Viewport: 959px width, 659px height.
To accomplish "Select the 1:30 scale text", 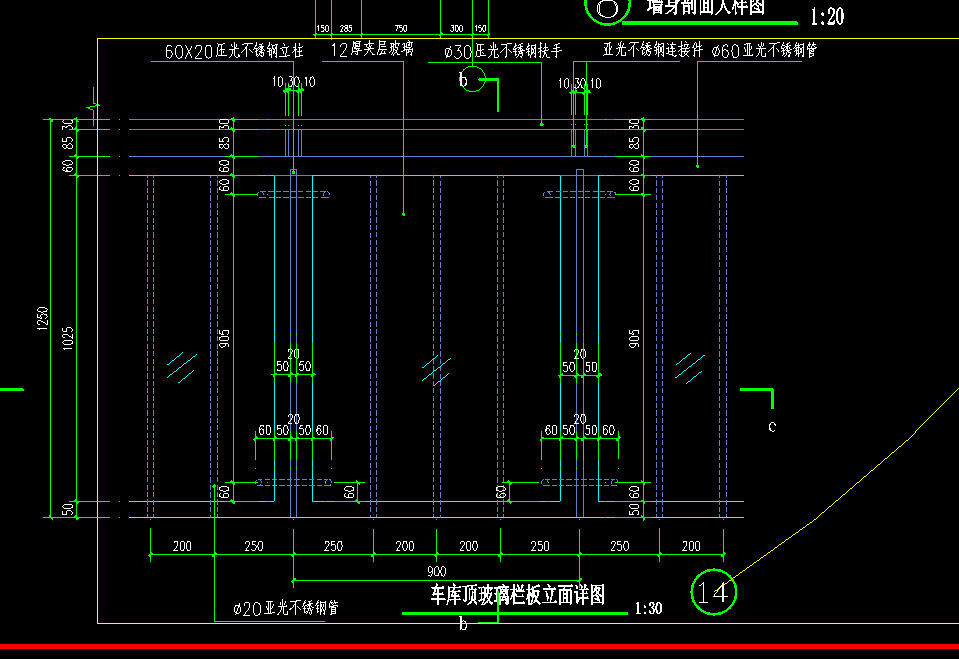I will pos(648,608).
